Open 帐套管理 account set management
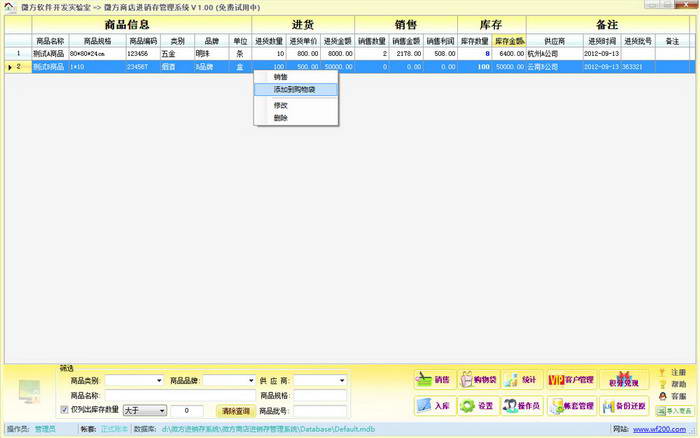The width and height of the screenshot is (700, 438). pyautogui.click(x=571, y=405)
